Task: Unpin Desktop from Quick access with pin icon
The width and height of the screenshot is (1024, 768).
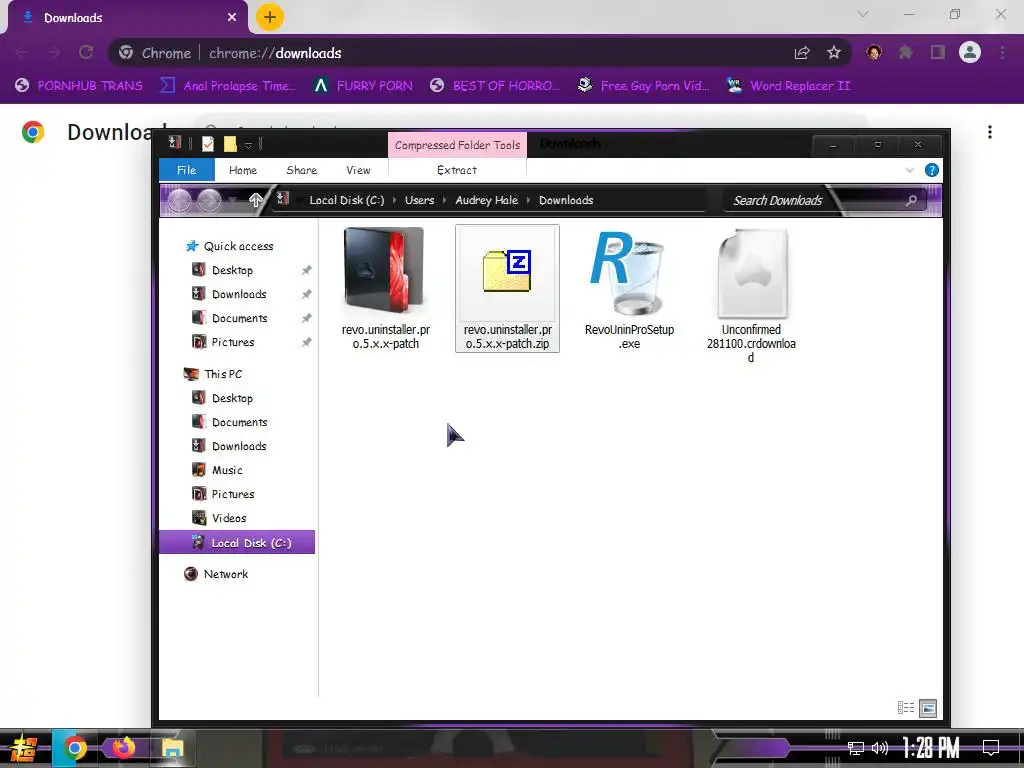Action: tap(306, 270)
